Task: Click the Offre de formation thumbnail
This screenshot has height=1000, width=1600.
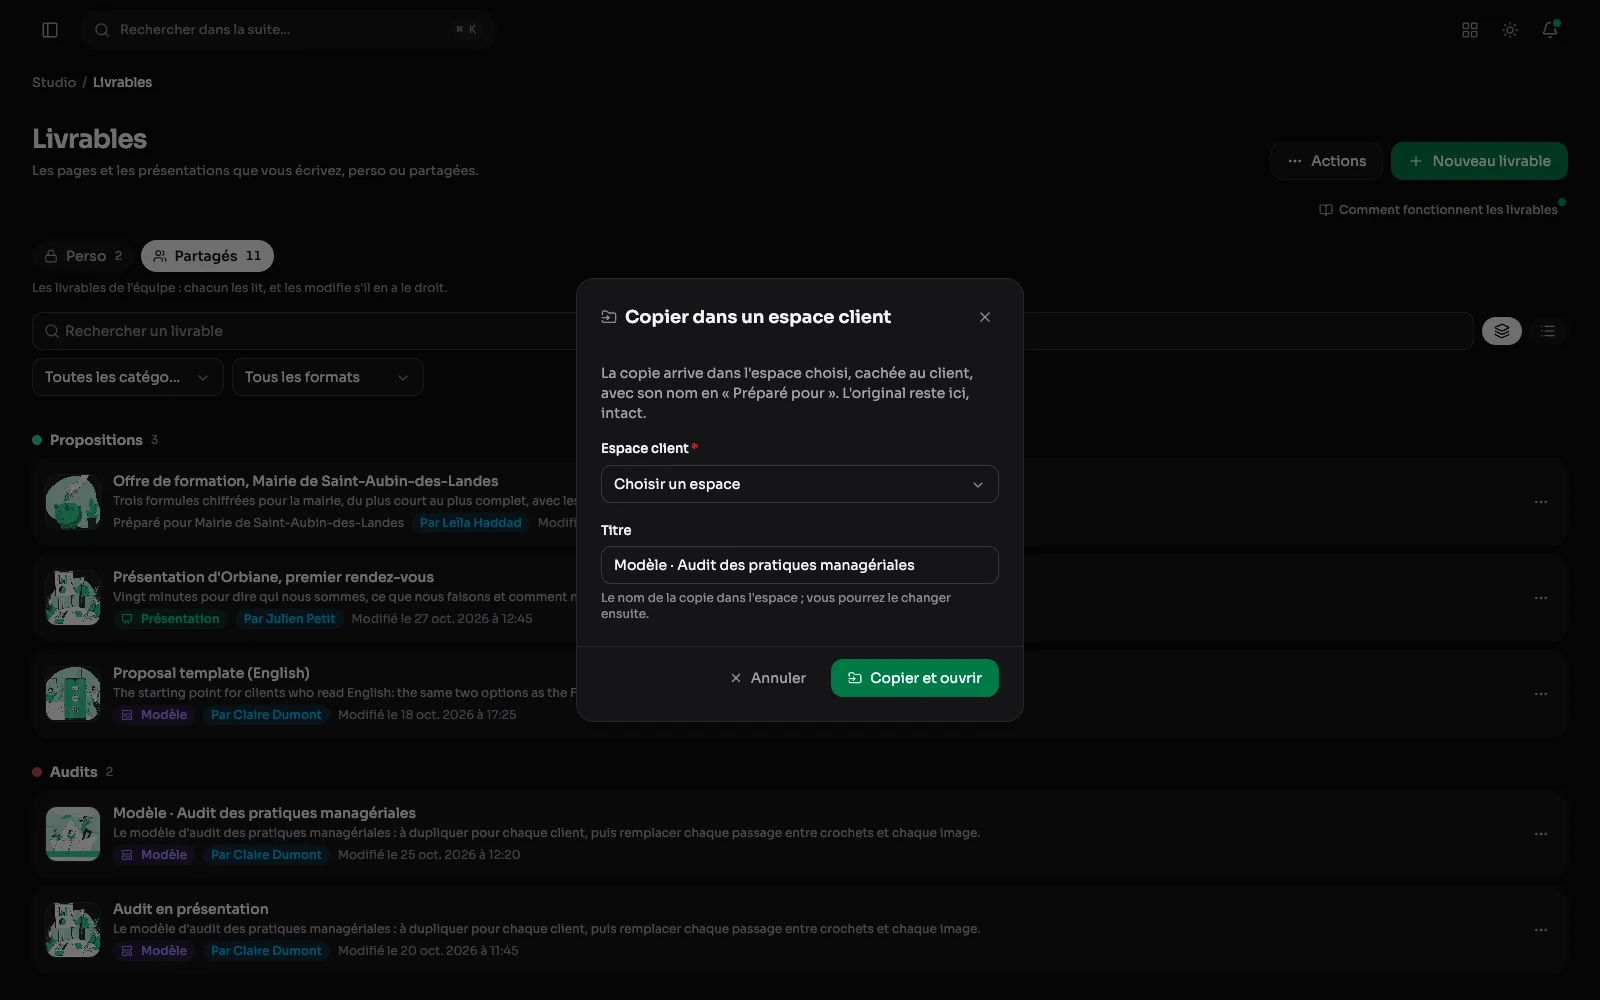Action: (73, 502)
